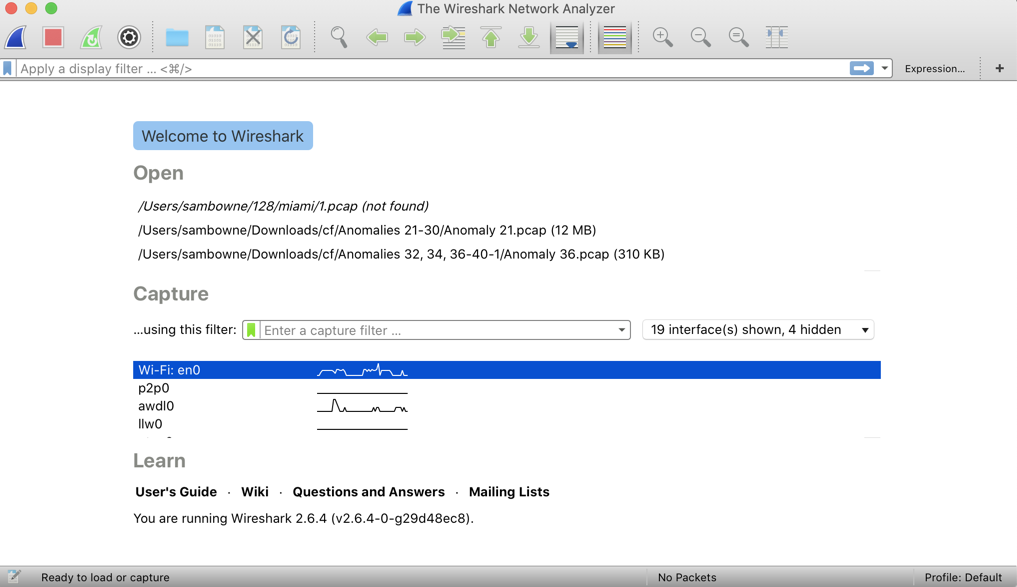Image resolution: width=1017 pixels, height=587 pixels.
Task: Open recent file 1.pcap (not found)
Action: 283,206
